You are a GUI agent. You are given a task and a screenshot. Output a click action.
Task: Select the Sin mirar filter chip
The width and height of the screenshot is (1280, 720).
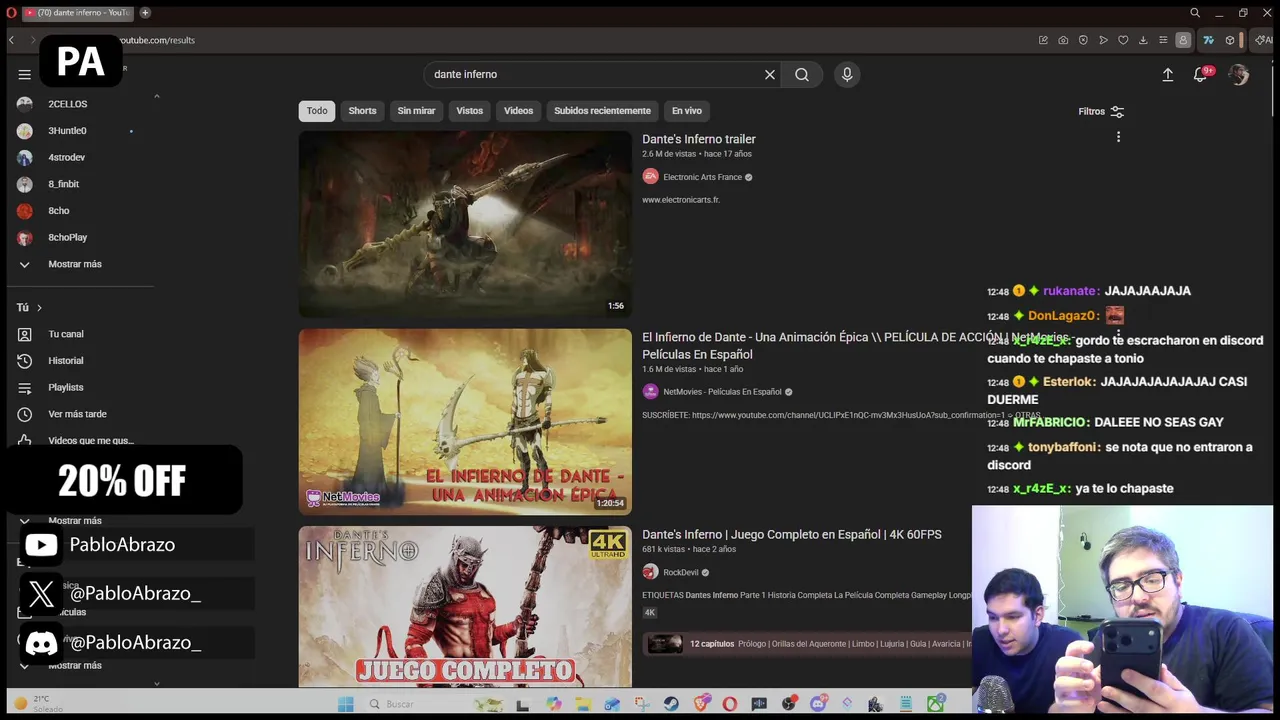coord(416,111)
